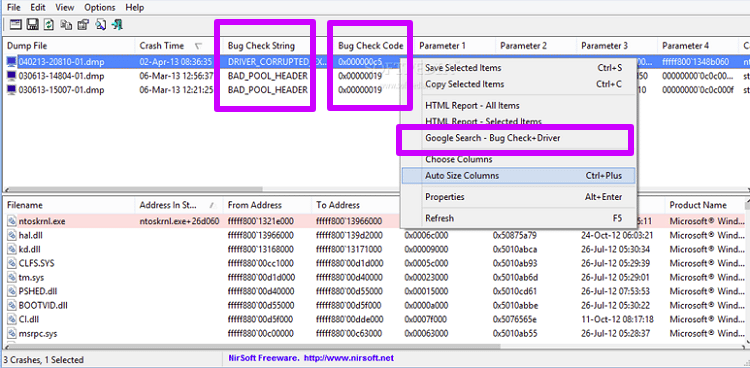Click the floppy disk Save toolbar icon
750x368 pixels.
[32, 24]
